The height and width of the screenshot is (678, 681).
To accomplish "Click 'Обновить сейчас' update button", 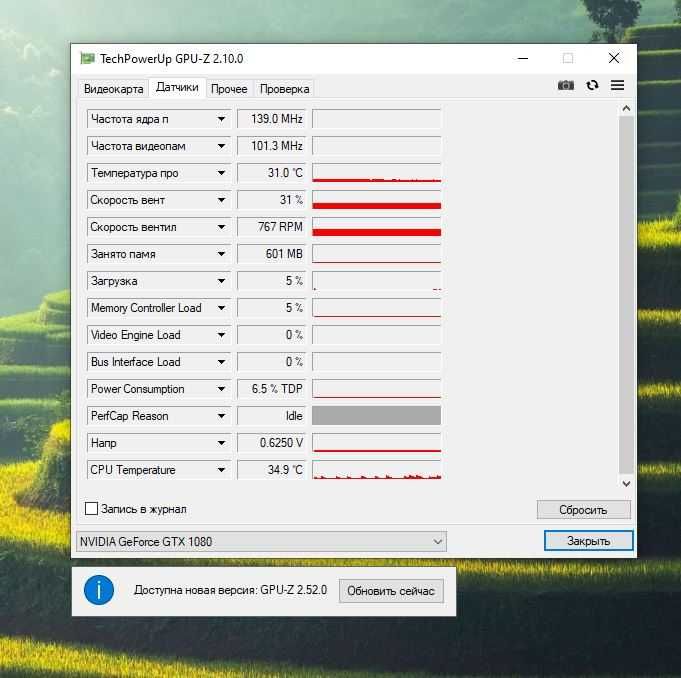I will (391, 591).
